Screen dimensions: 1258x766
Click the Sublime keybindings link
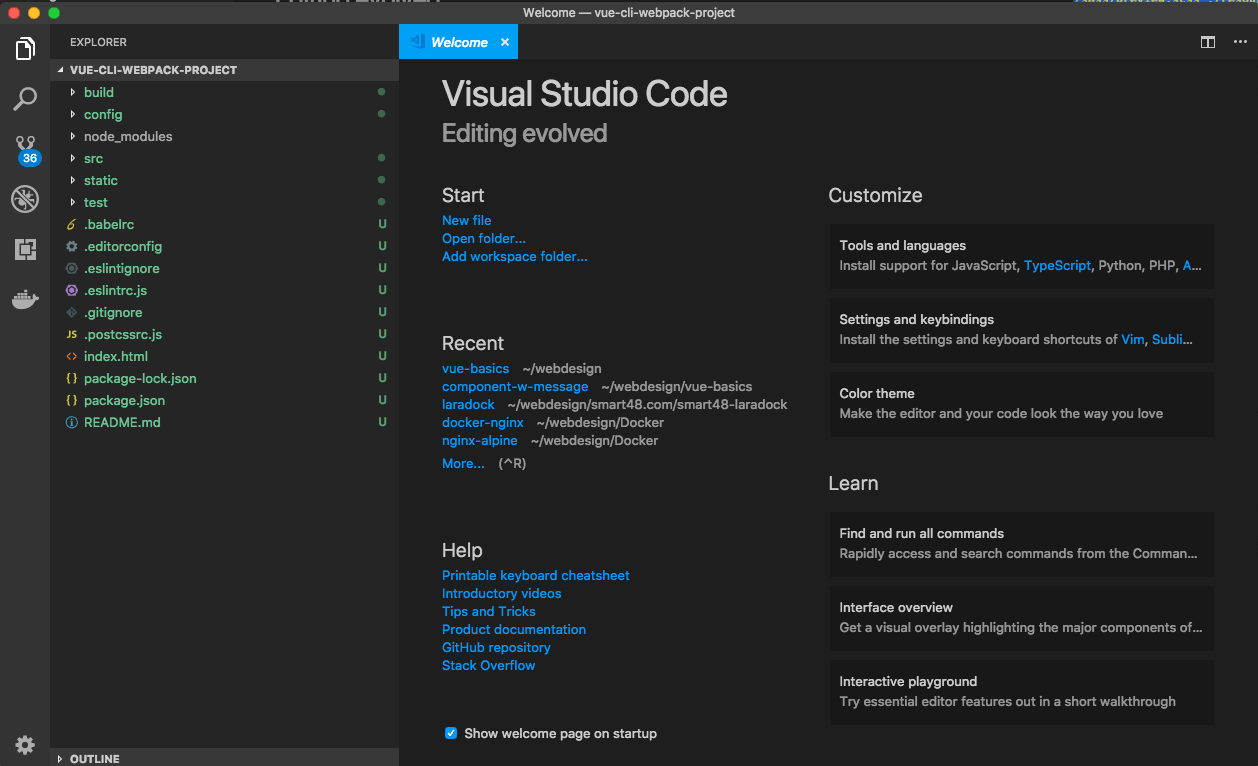[x=1173, y=339]
